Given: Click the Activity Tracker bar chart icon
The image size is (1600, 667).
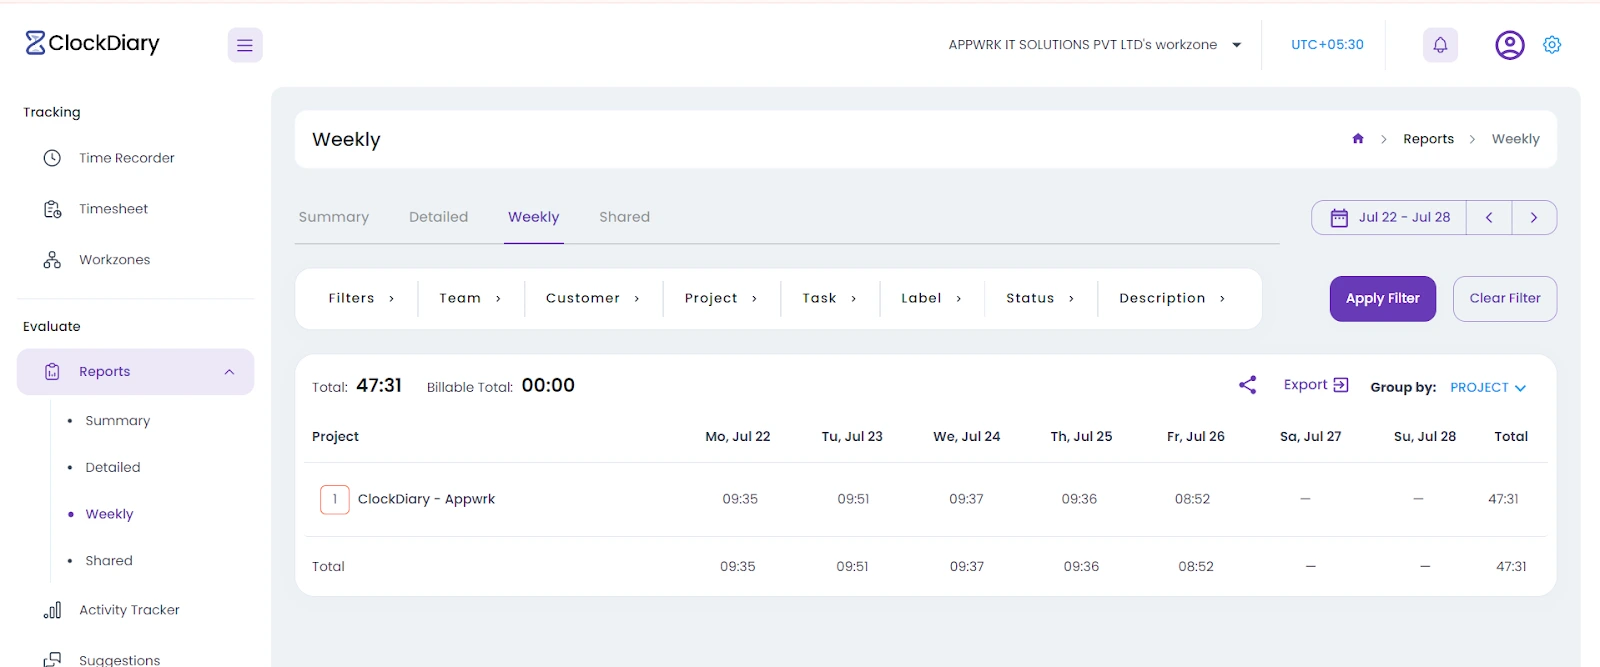Looking at the screenshot, I should tap(52, 610).
